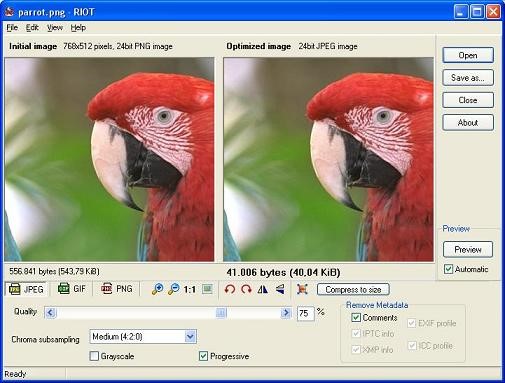Click the Quality slider thumb
This screenshot has width=505, height=383.
[221, 313]
